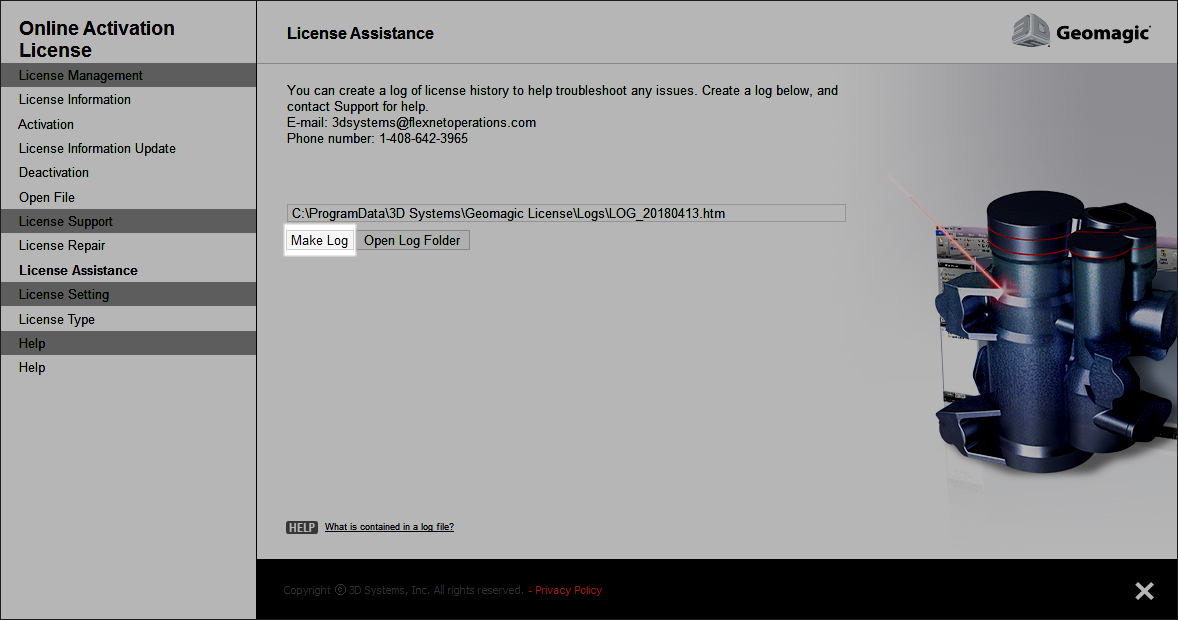Select License Type in the sidebar
Screen dimensions: 1178x620
(56, 319)
